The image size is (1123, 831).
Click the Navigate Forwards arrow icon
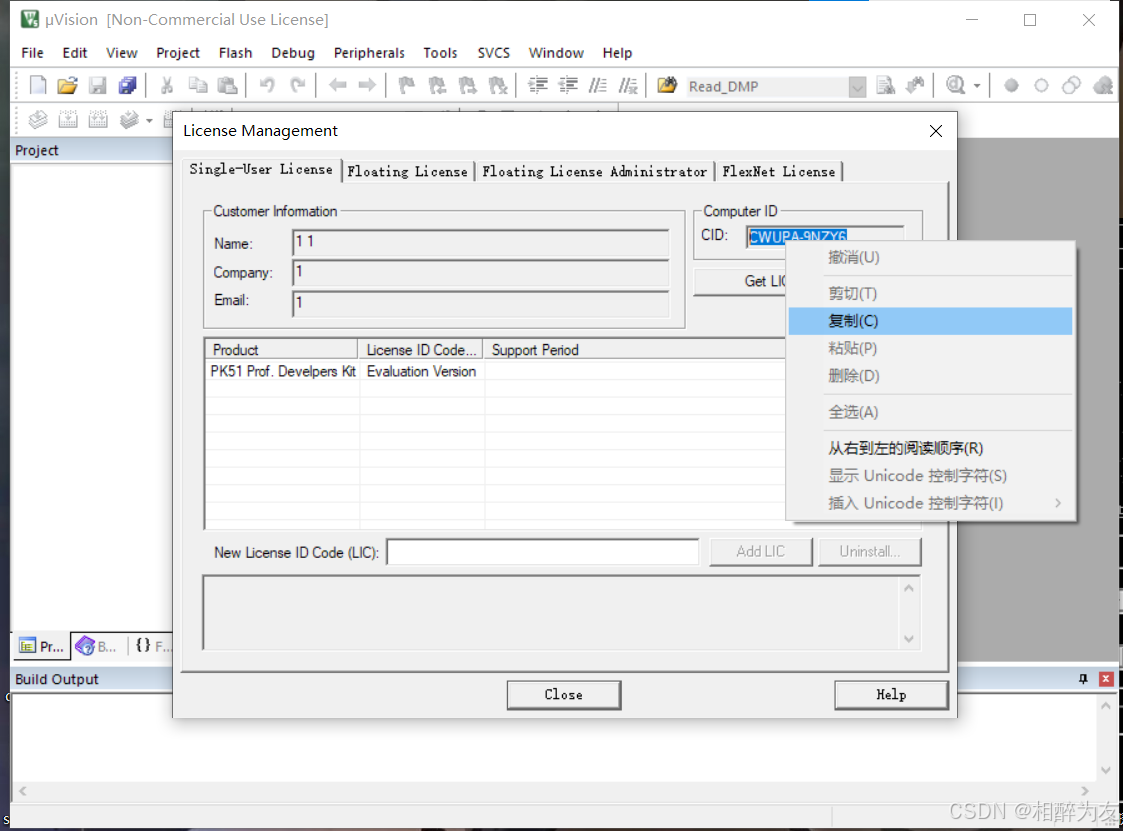(367, 86)
